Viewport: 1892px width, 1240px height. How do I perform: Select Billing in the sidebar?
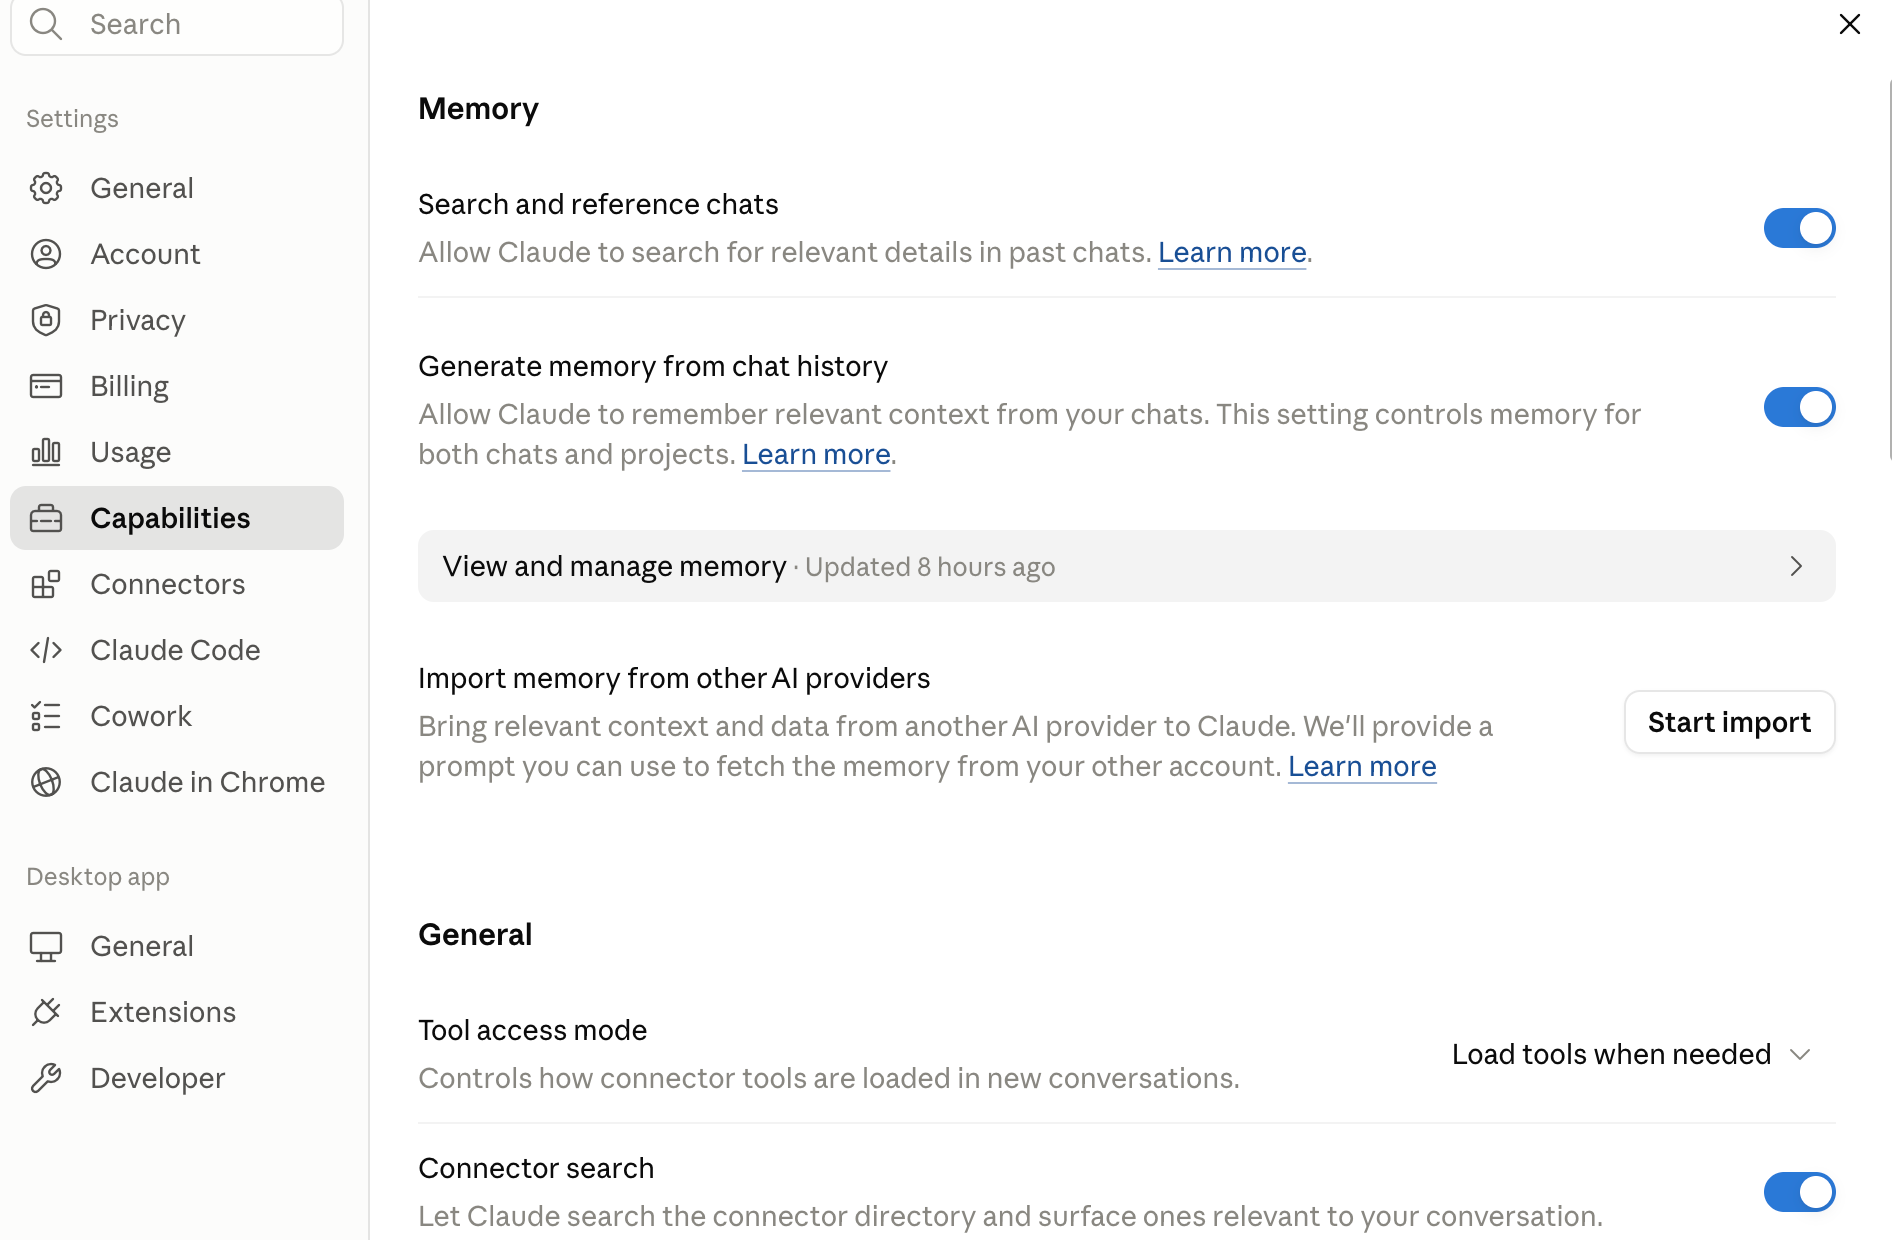tap(177, 386)
